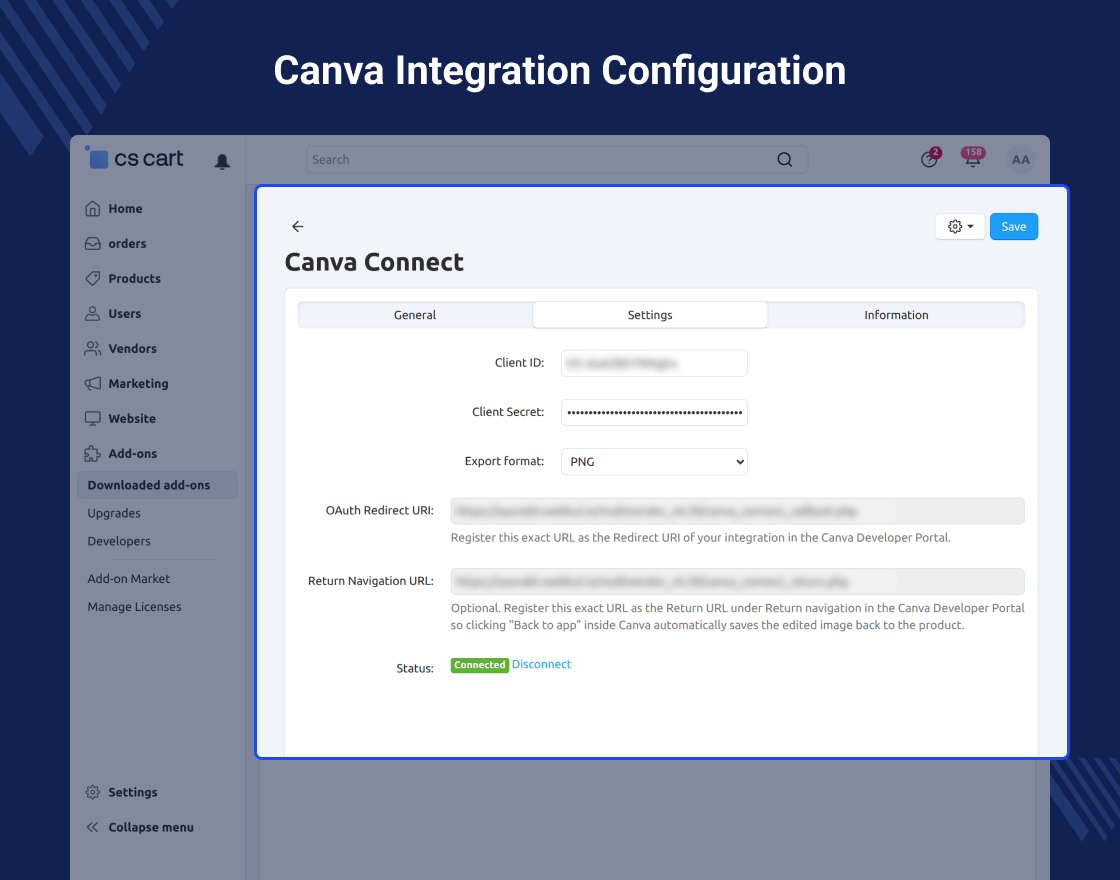Viewport: 1120px width, 880px height.
Task: Click the Add-ons puzzle icon
Action: (x=93, y=454)
